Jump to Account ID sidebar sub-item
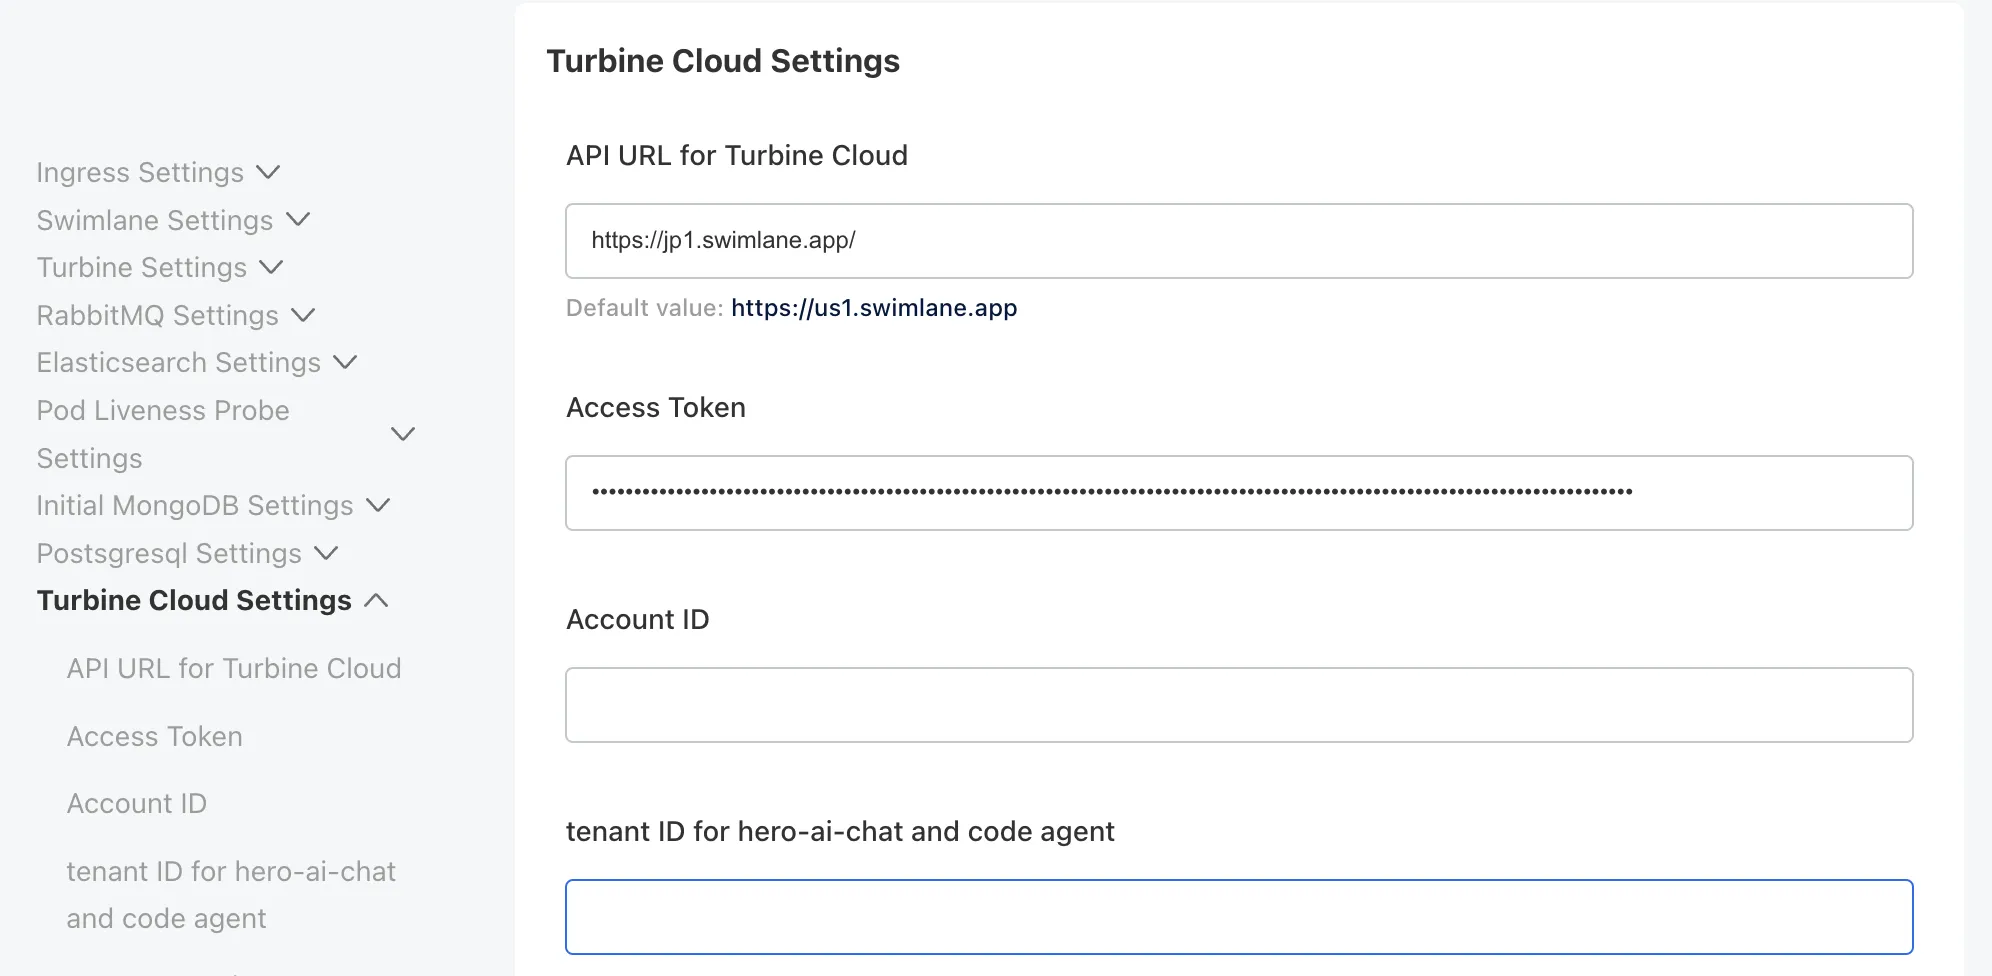The width and height of the screenshot is (1992, 976). click(x=137, y=803)
